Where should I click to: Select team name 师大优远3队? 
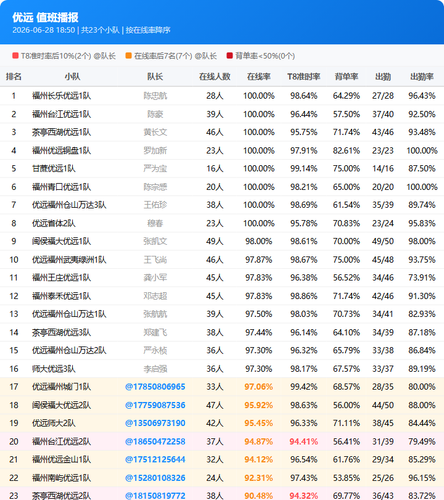point(54,369)
